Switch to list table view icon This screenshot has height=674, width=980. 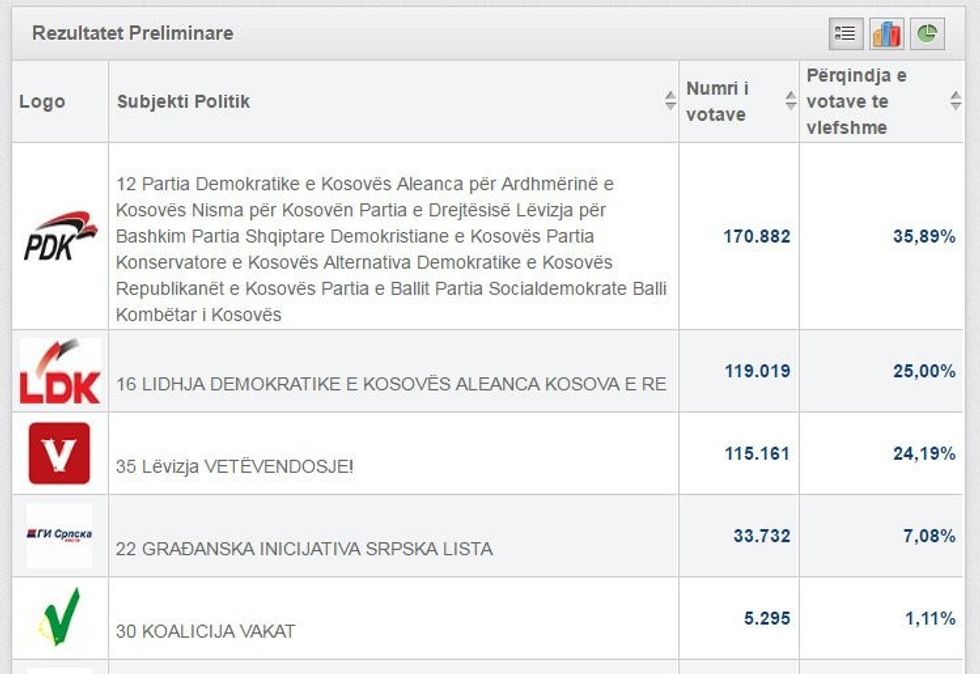(846, 34)
